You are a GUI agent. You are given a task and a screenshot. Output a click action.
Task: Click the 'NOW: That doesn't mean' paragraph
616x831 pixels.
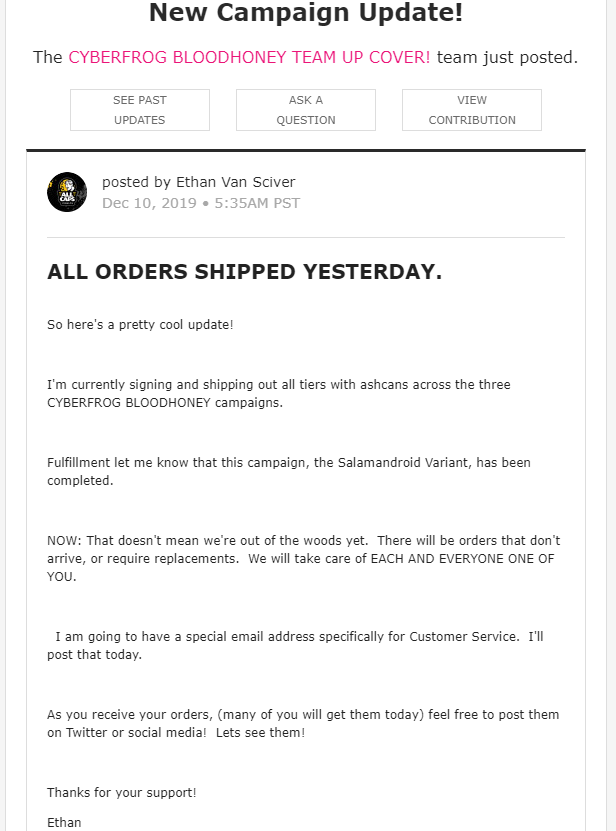304,558
